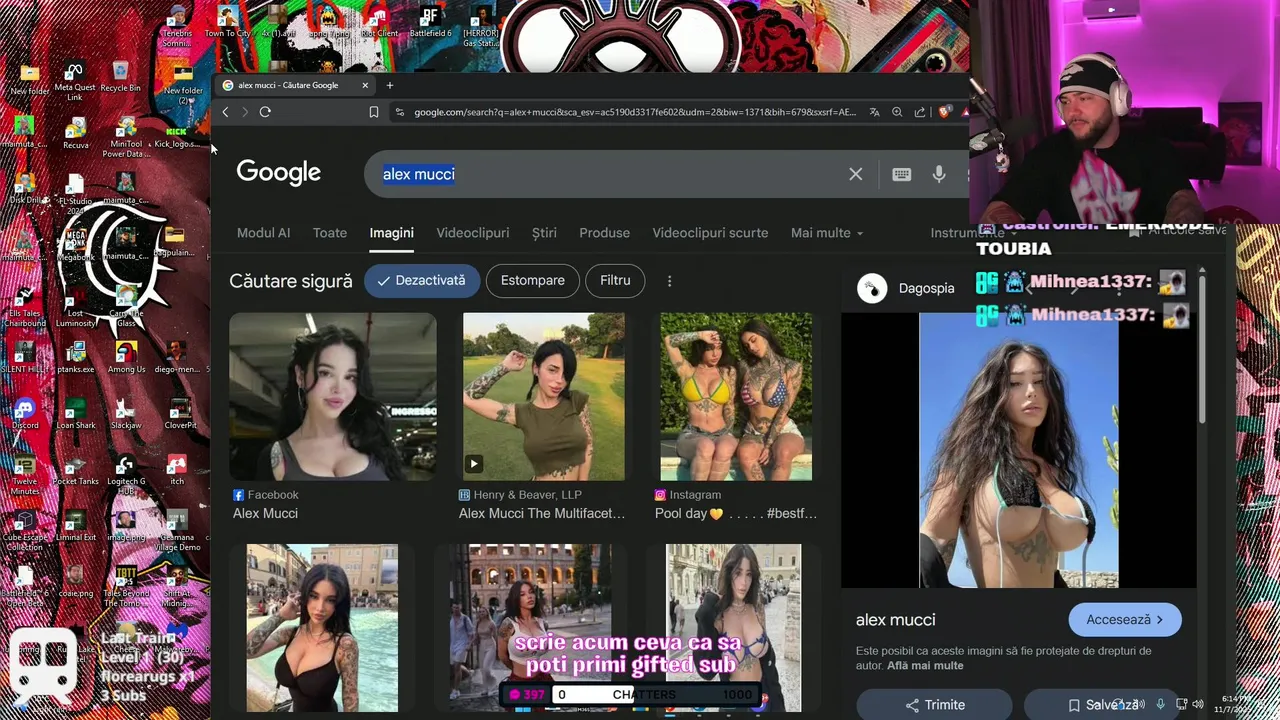Launch CloverPit from the desktop
This screenshot has width=1280, height=720.
[x=180, y=413]
